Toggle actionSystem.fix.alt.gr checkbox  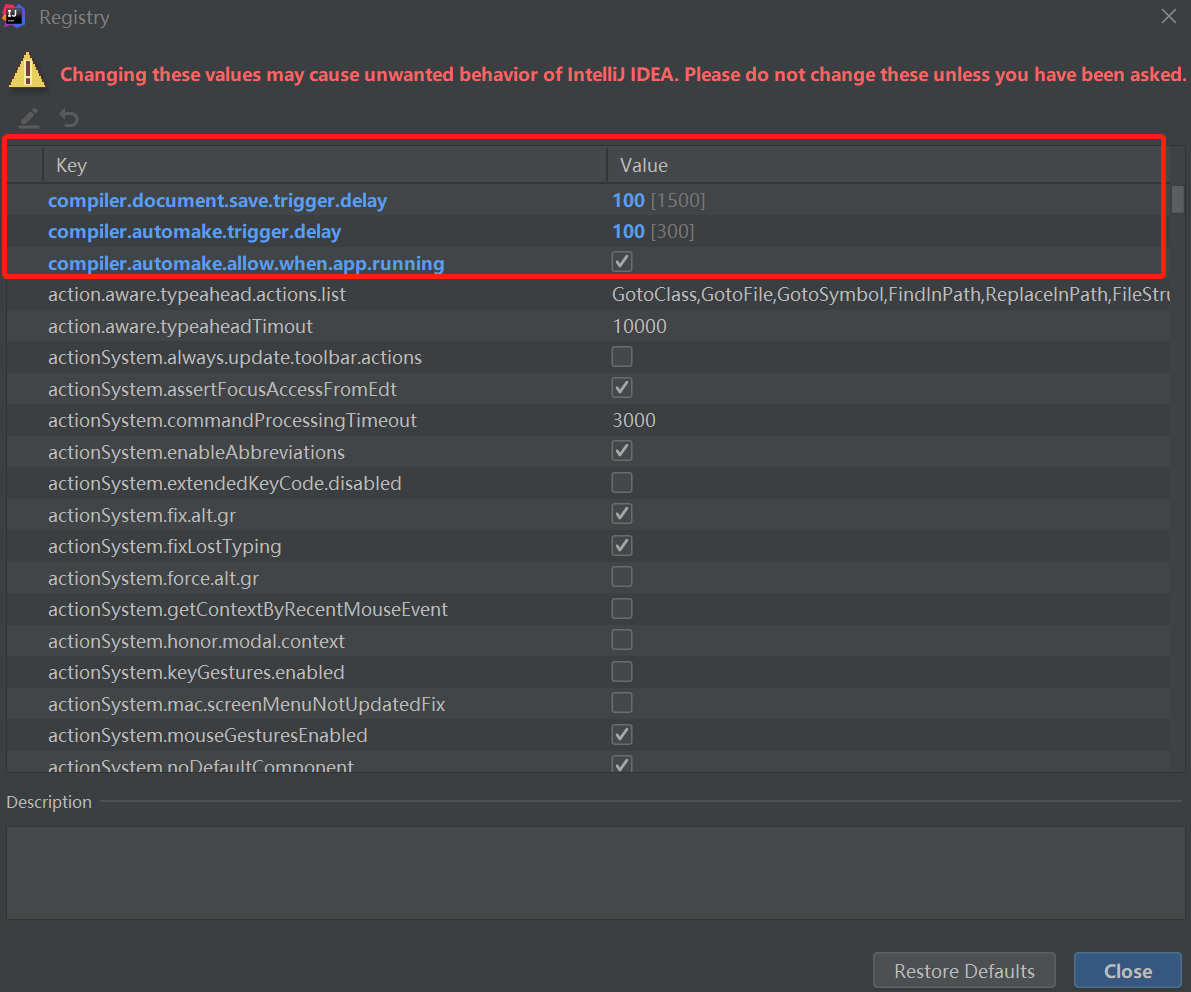tap(622, 514)
